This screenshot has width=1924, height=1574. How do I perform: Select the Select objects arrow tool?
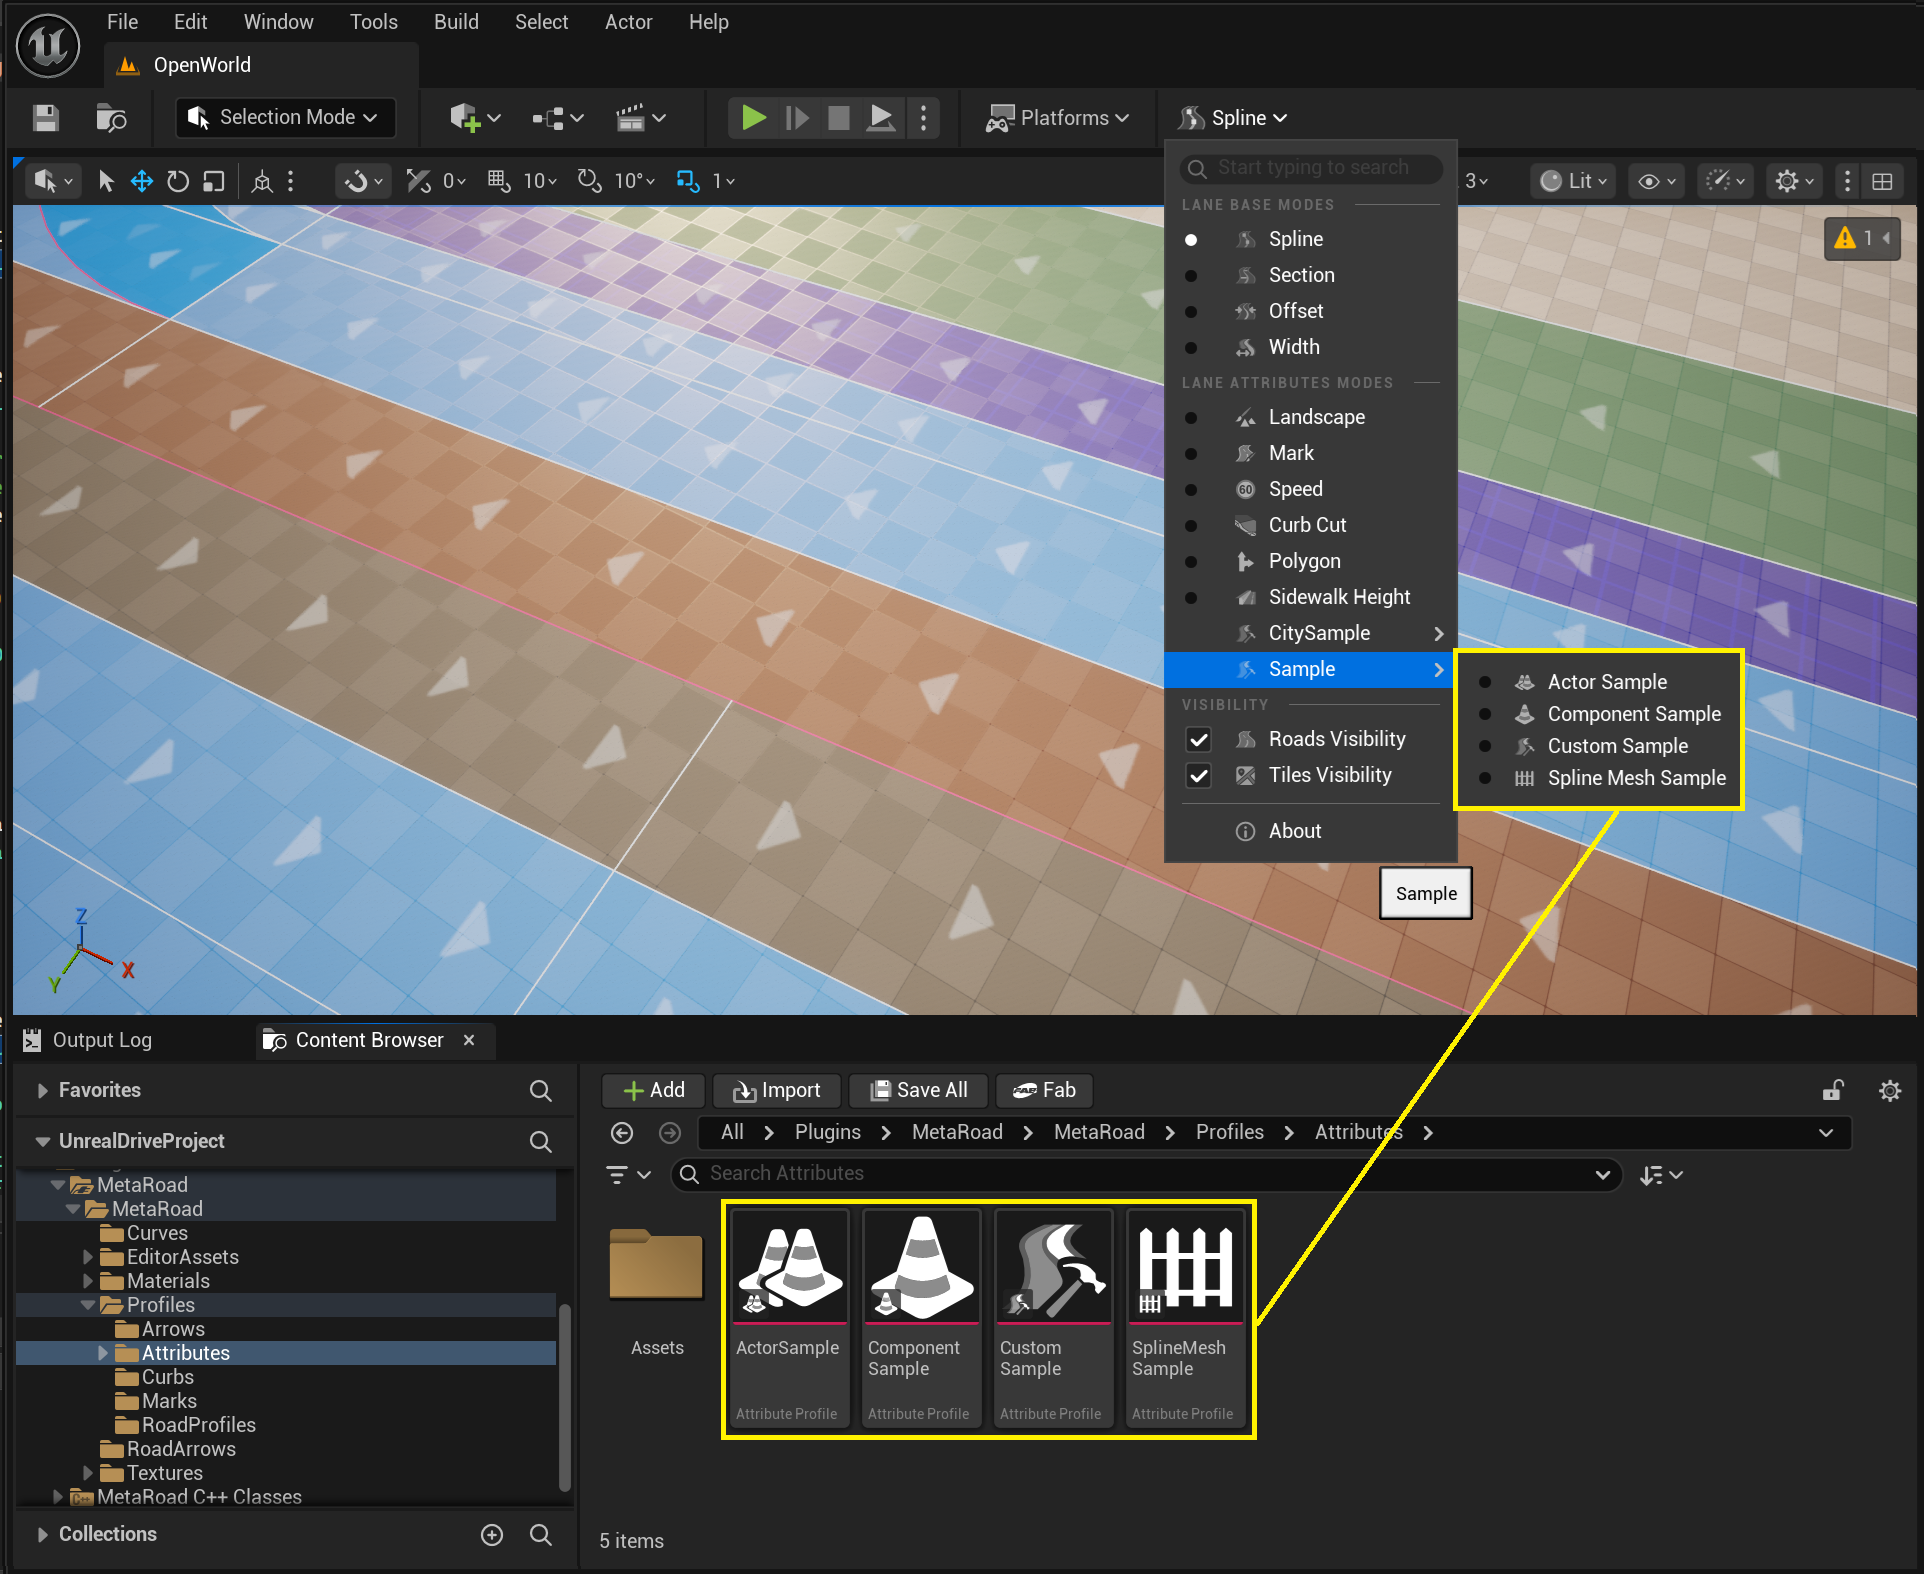tap(106, 181)
